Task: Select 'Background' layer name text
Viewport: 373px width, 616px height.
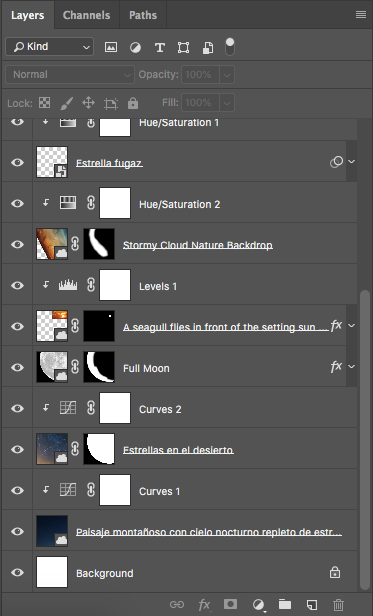Action: (x=105, y=573)
